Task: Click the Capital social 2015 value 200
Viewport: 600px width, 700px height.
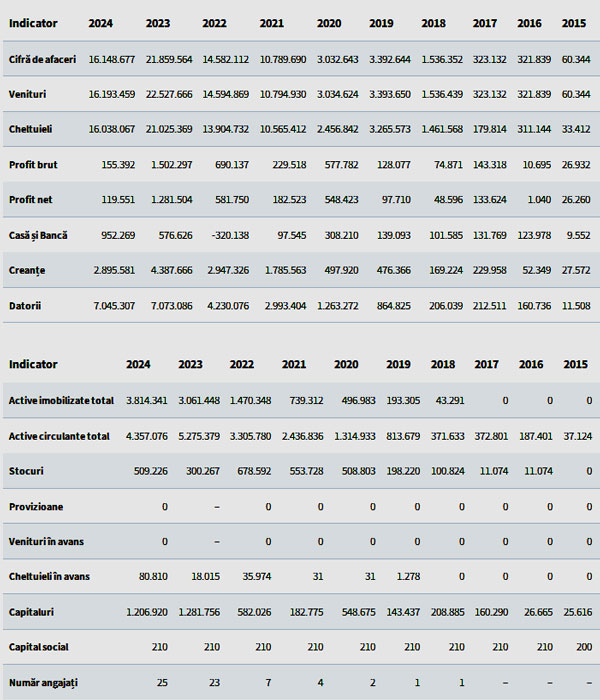Action: click(x=584, y=647)
